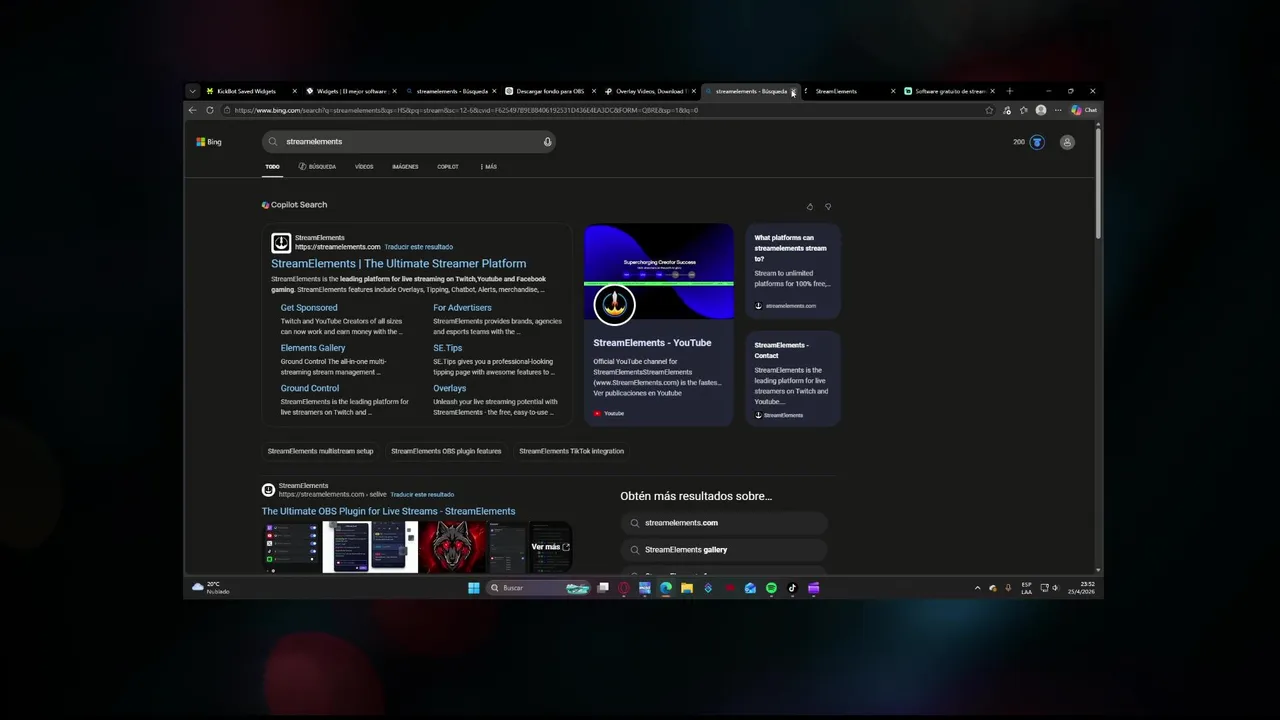Open Microsoft Edge from the taskbar
This screenshot has width=1280, height=720.
click(x=666, y=588)
